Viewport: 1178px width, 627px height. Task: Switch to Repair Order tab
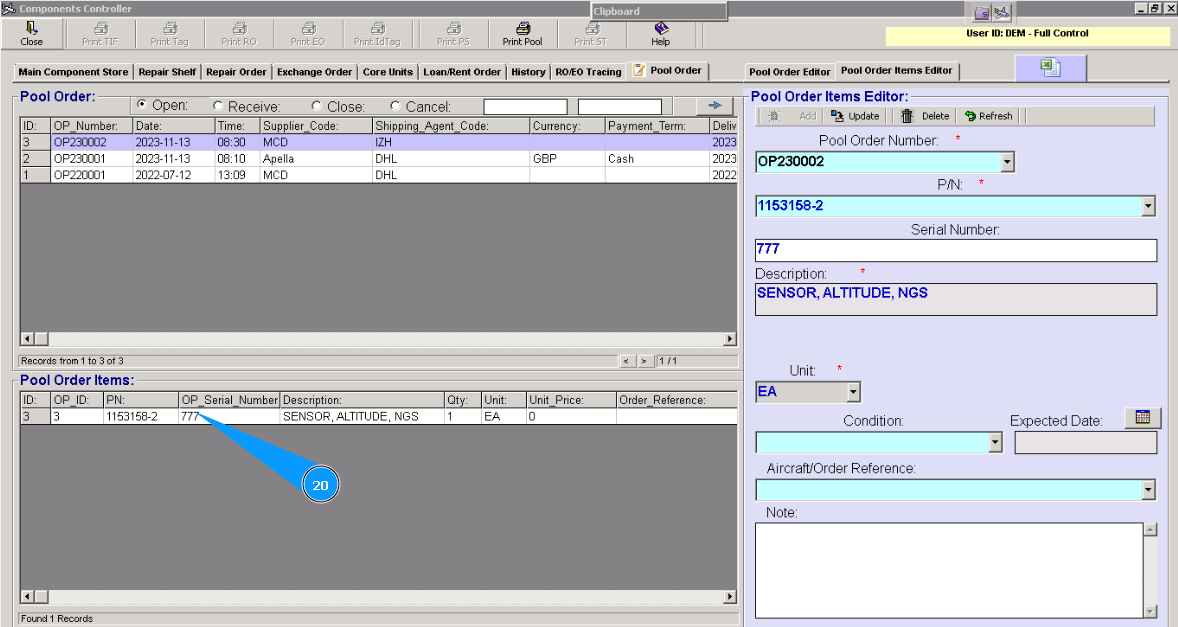coord(236,72)
